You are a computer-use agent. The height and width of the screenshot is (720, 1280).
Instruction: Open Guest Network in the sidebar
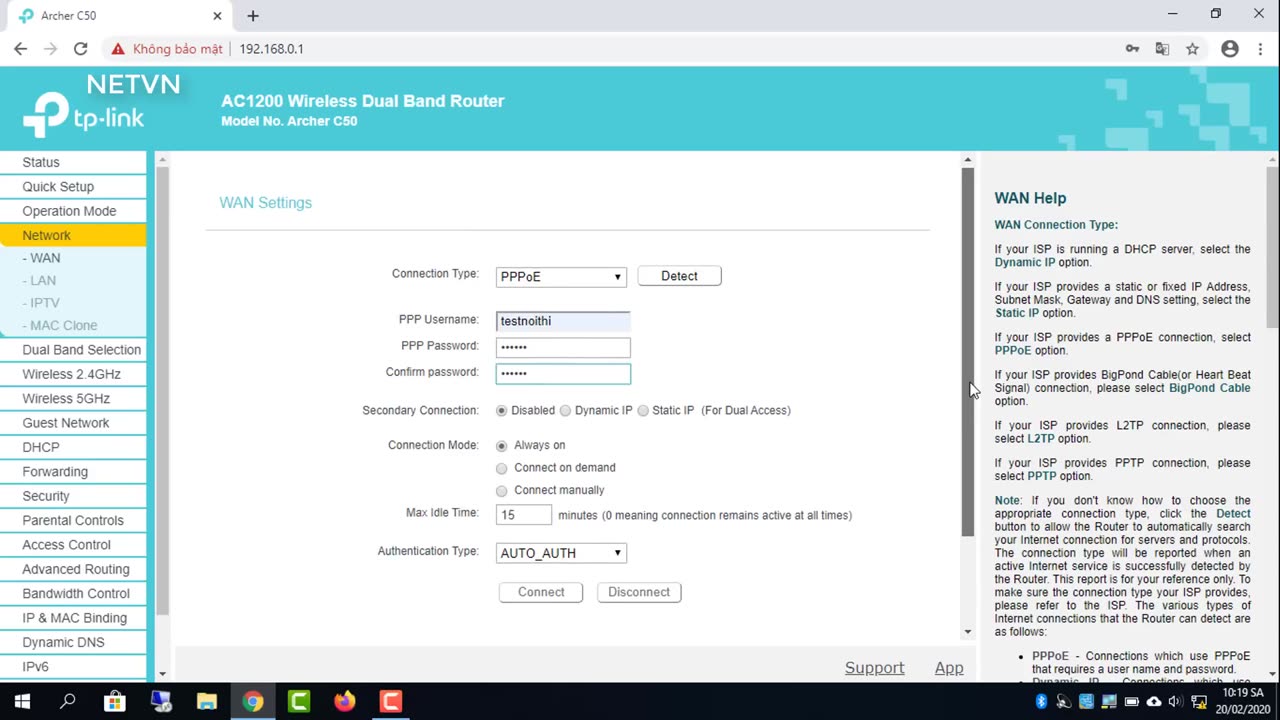73,423
